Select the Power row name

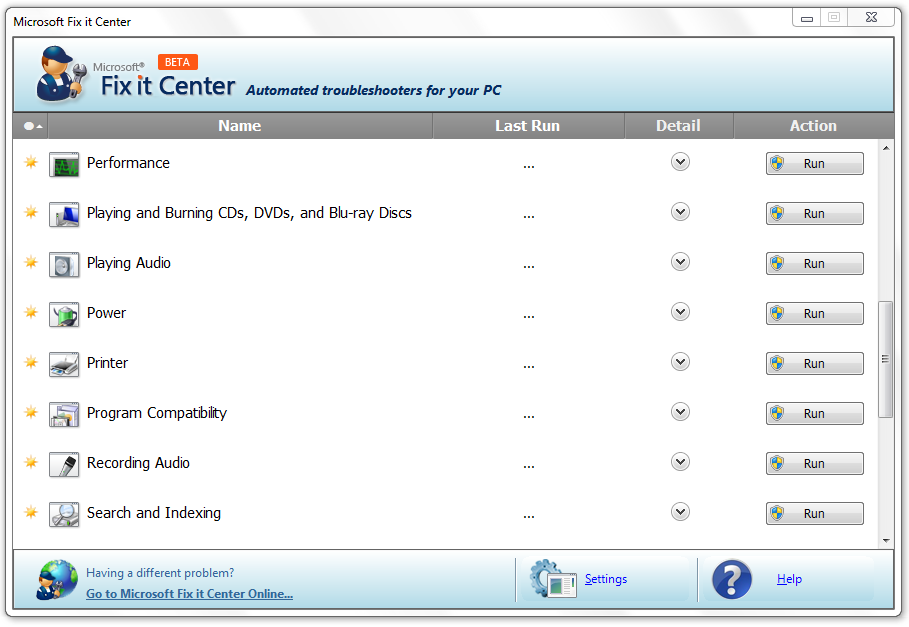coord(106,313)
